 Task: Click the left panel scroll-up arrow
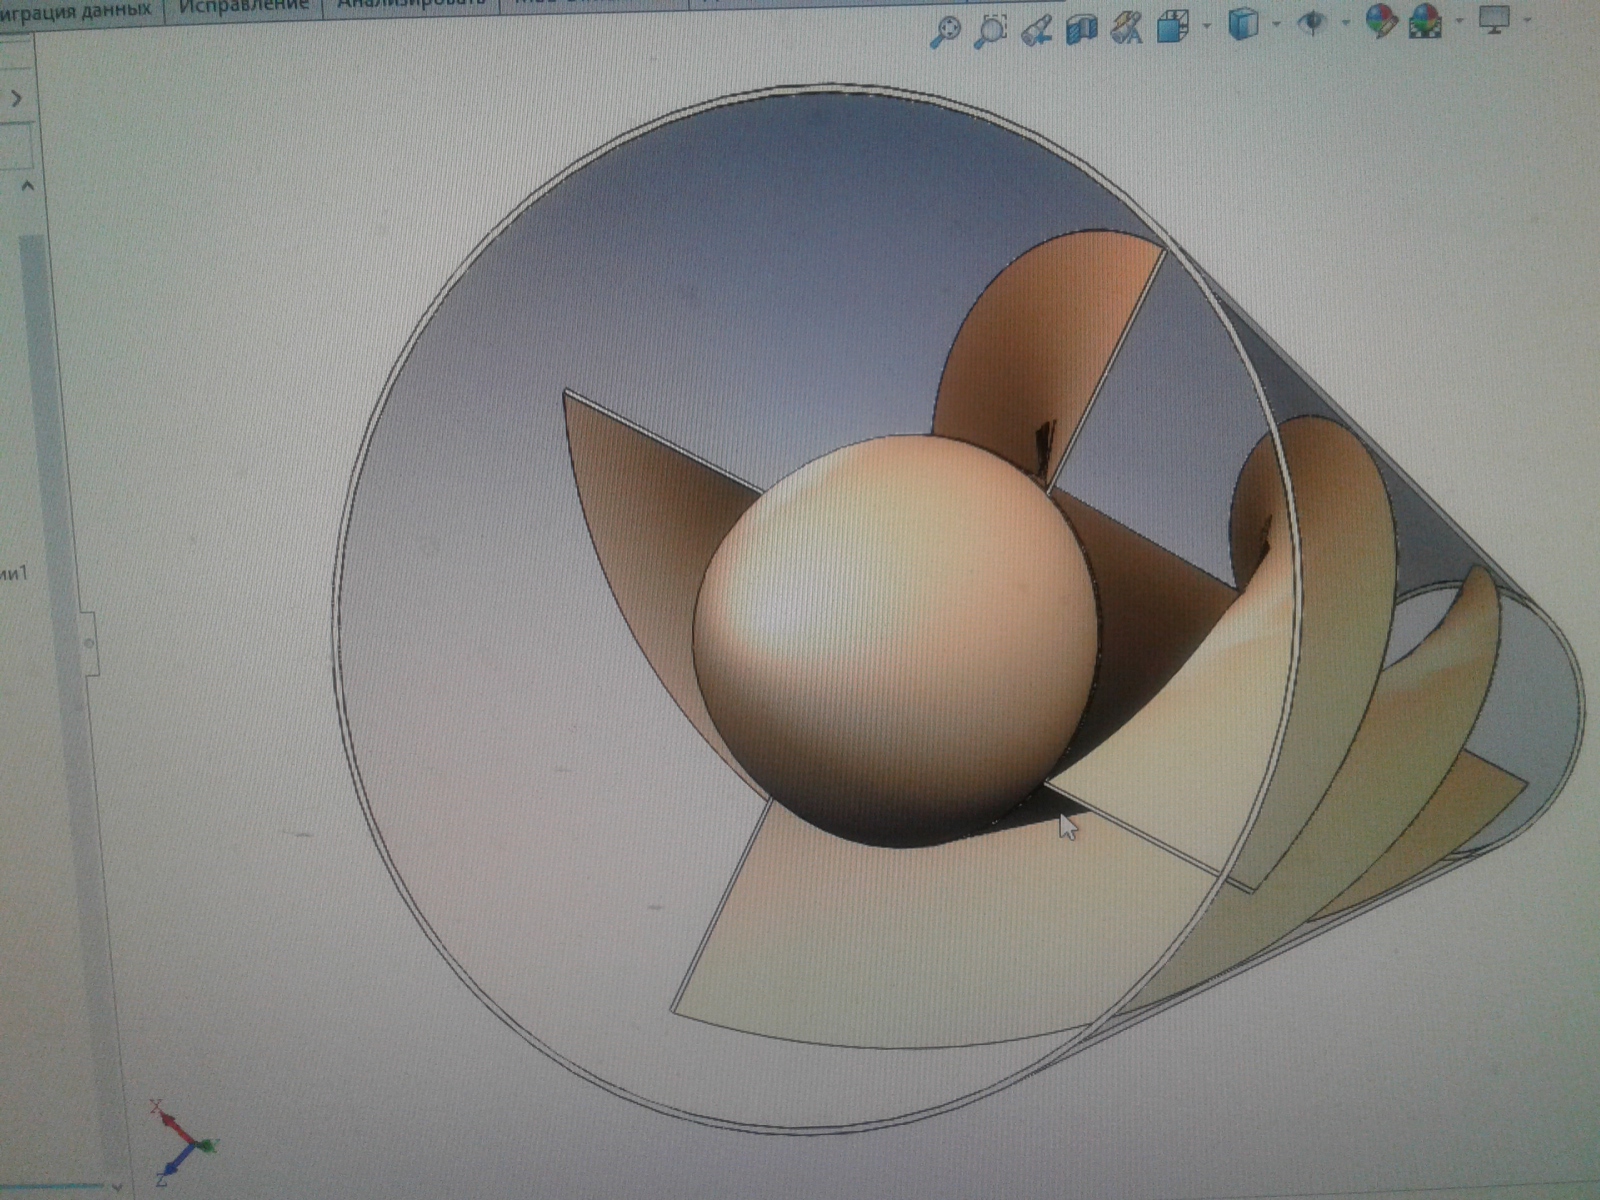pyautogui.click(x=28, y=186)
